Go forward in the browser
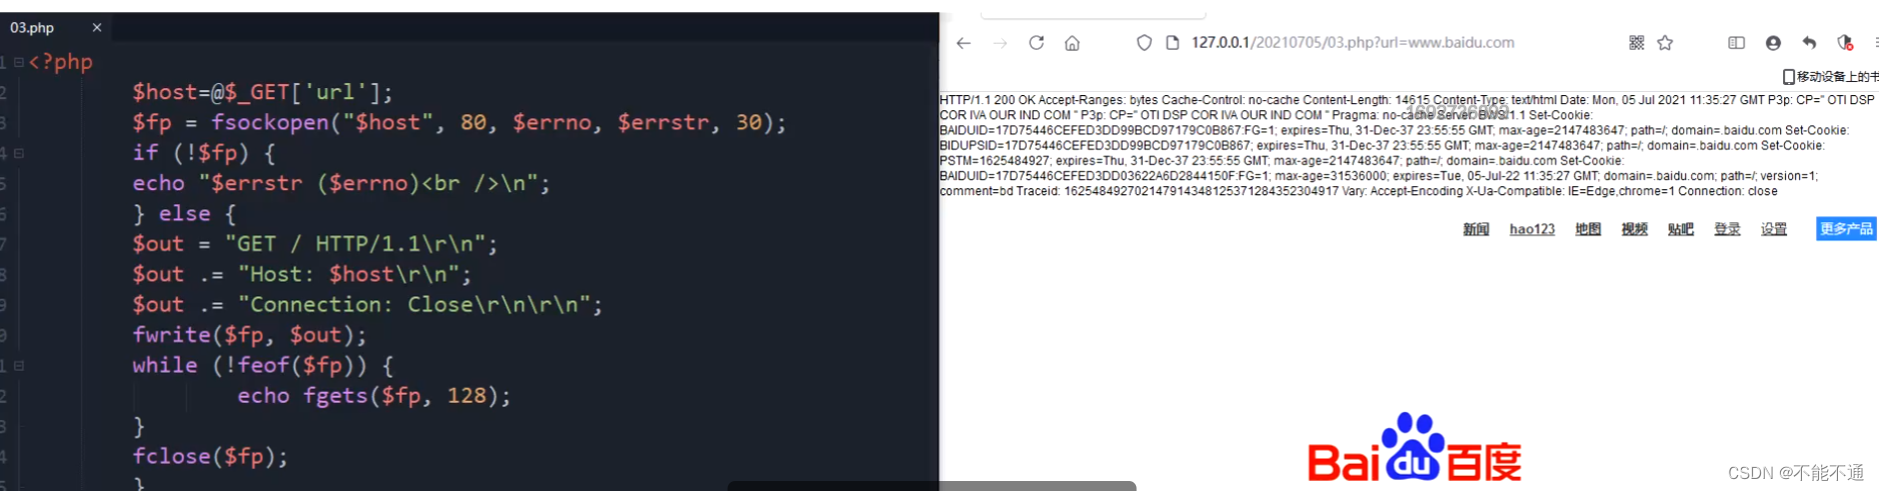The height and width of the screenshot is (491, 1879). coord(999,43)
